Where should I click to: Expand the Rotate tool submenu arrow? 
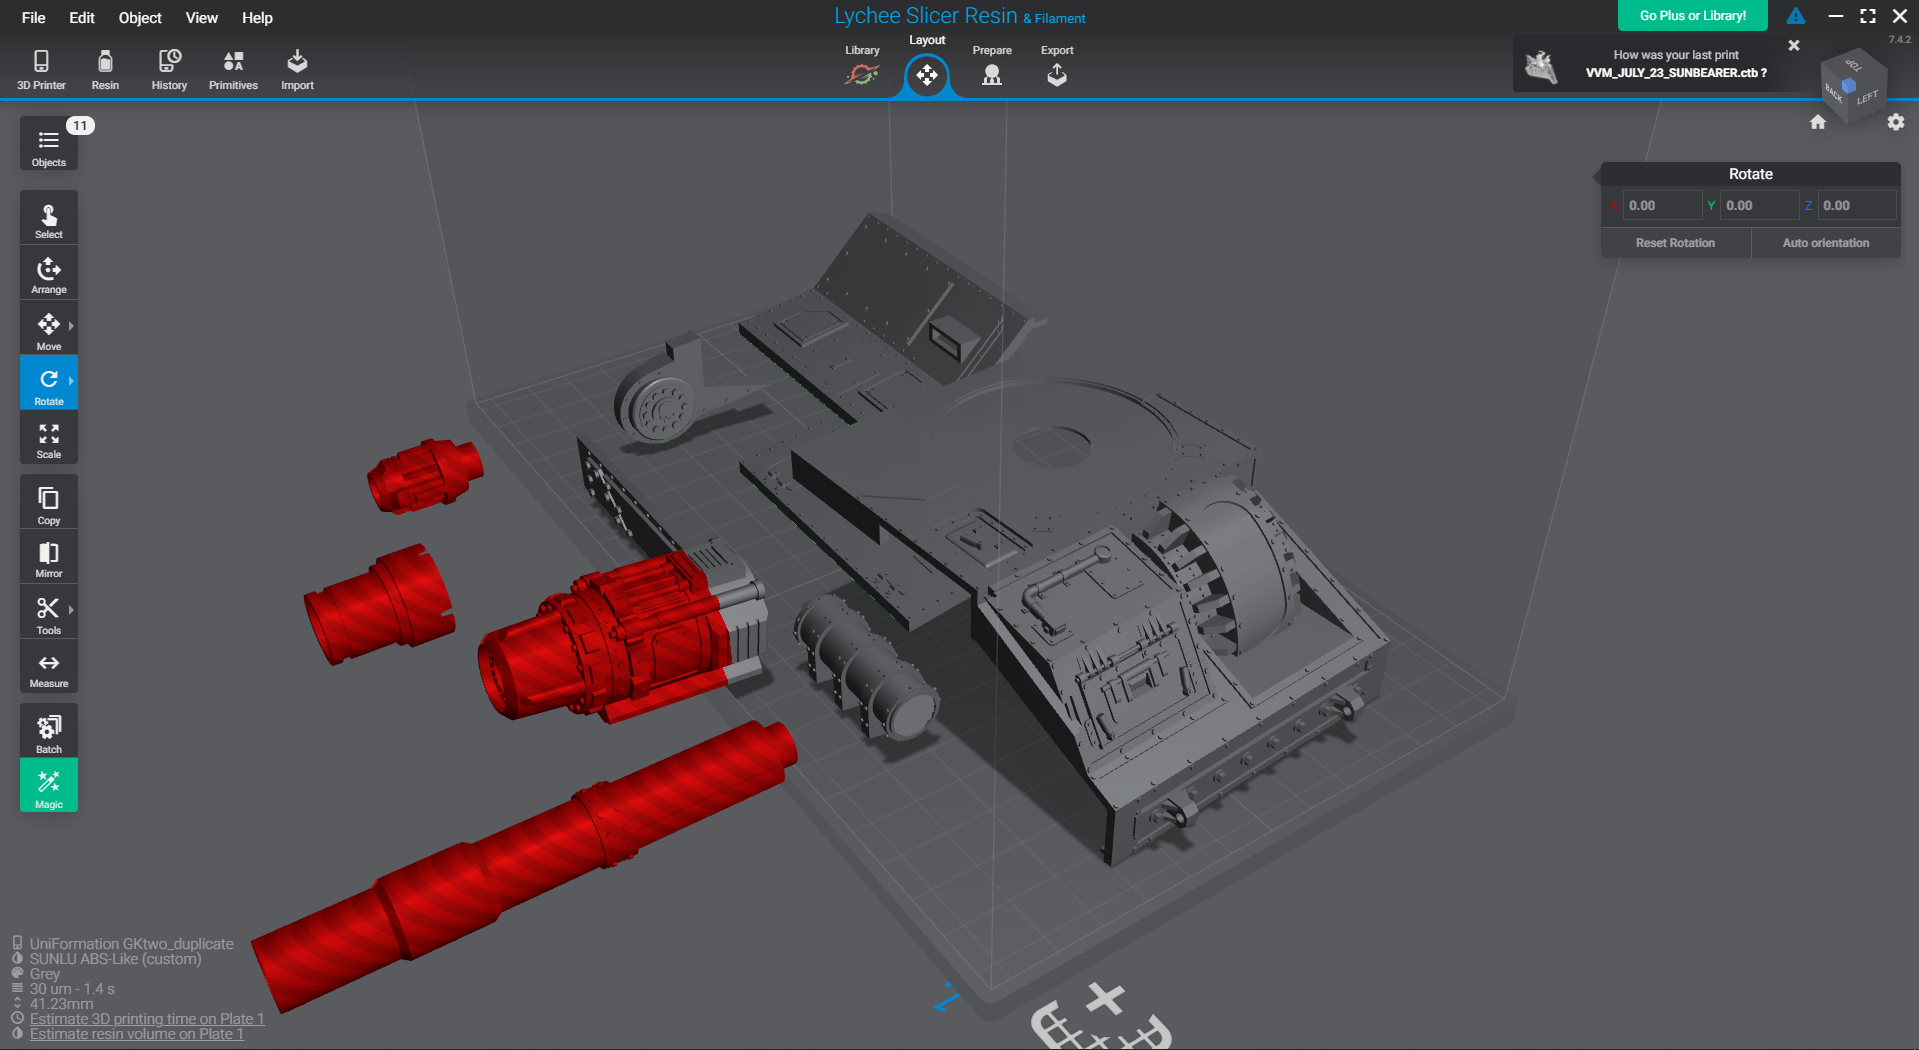71,381
